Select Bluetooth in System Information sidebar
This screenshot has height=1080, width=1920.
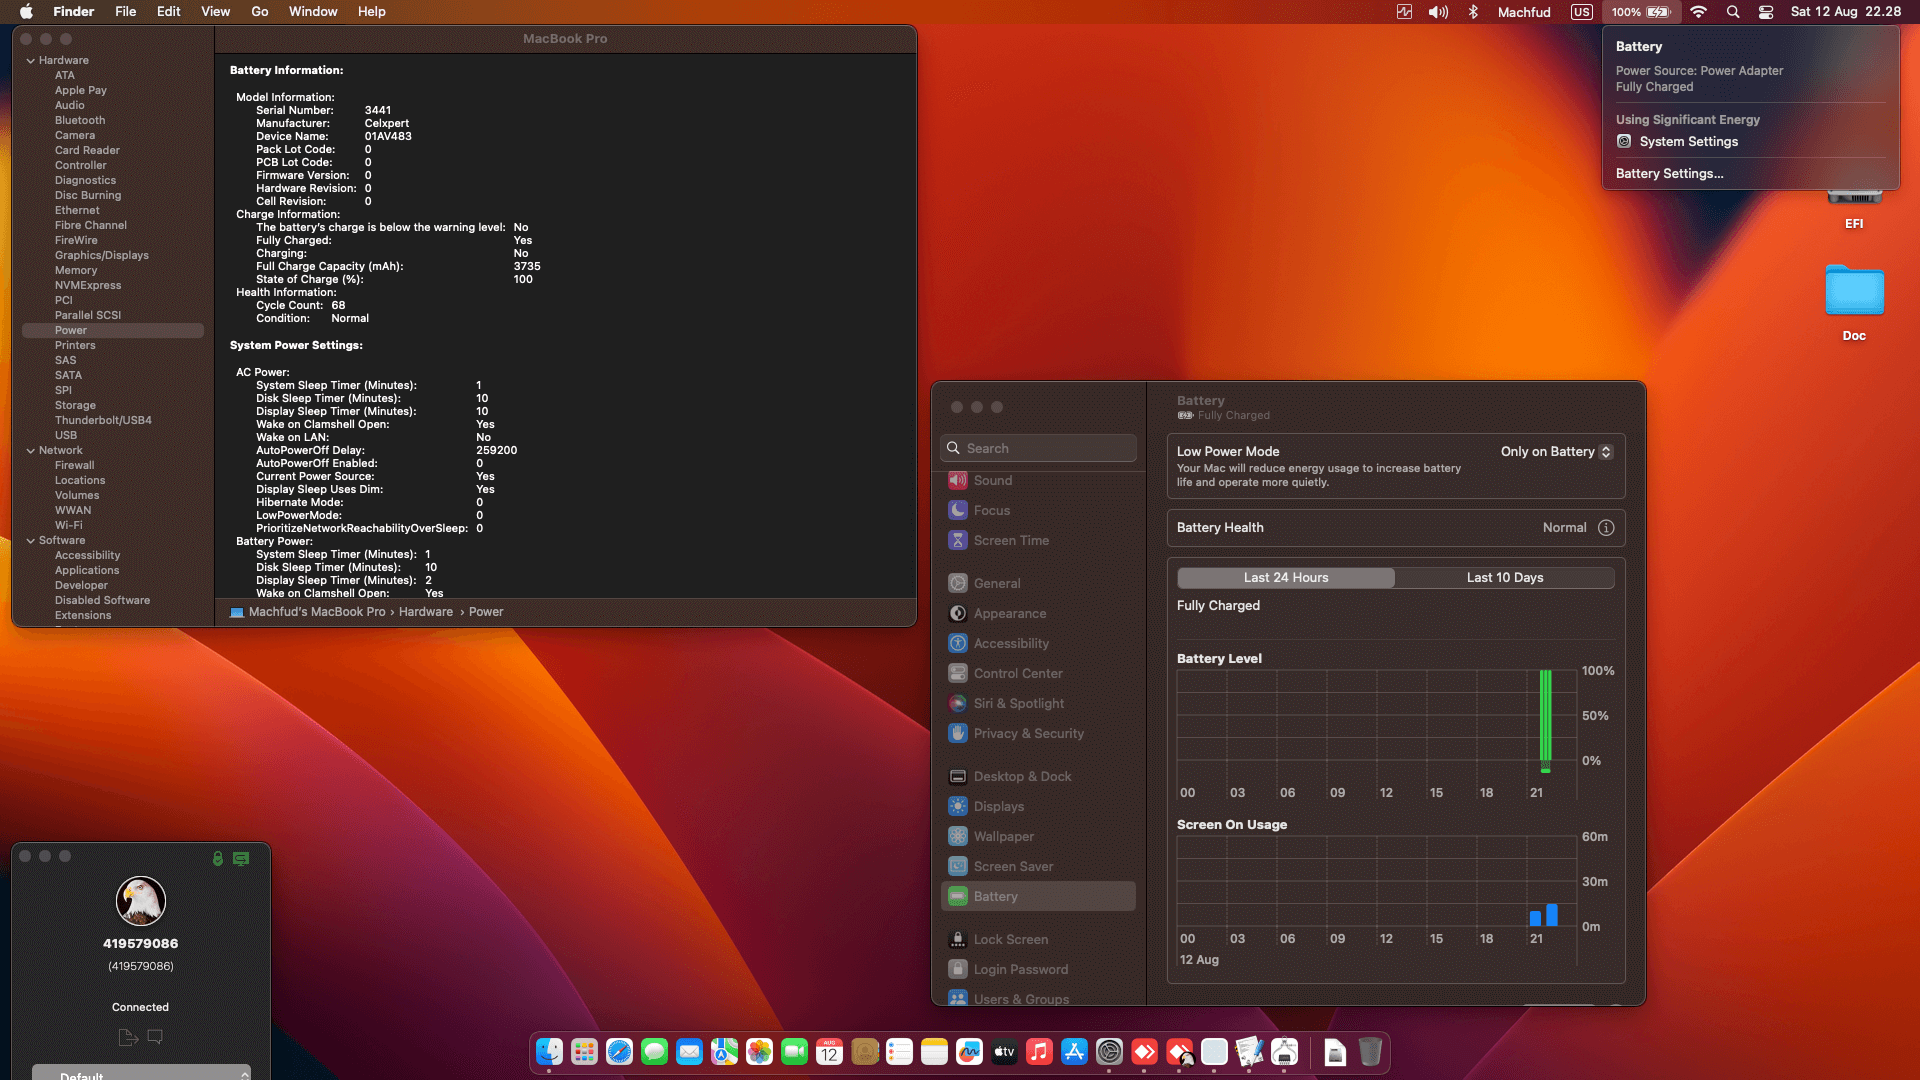tap(80, 121)
